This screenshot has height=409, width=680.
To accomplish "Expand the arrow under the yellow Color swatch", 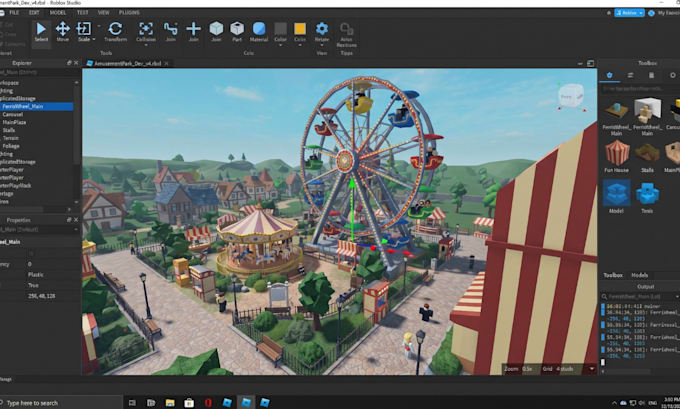I will [300, 45].
